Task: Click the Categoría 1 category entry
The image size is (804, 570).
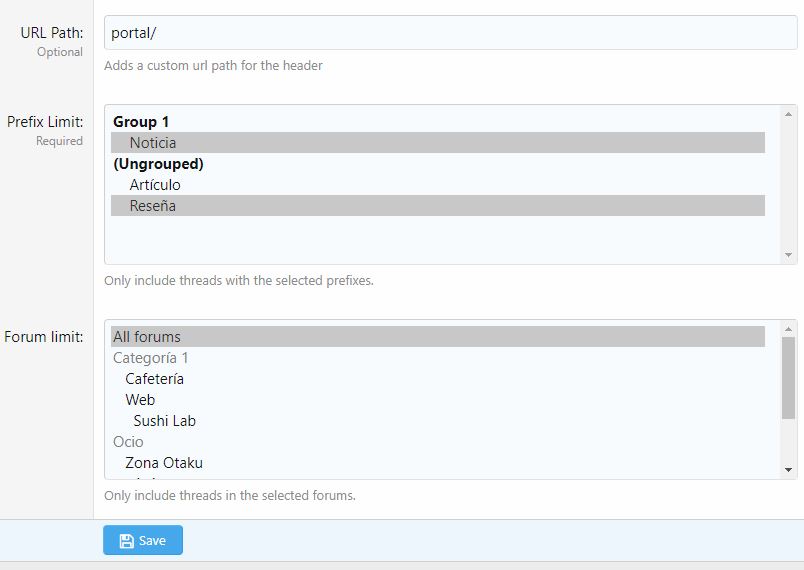Action: pyautogui.click(x=151, y=358)
